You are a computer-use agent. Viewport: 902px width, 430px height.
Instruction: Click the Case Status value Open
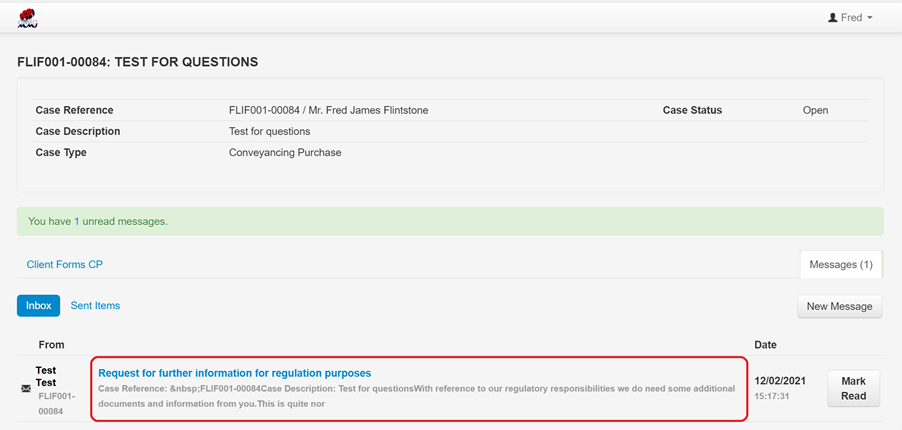815,110
